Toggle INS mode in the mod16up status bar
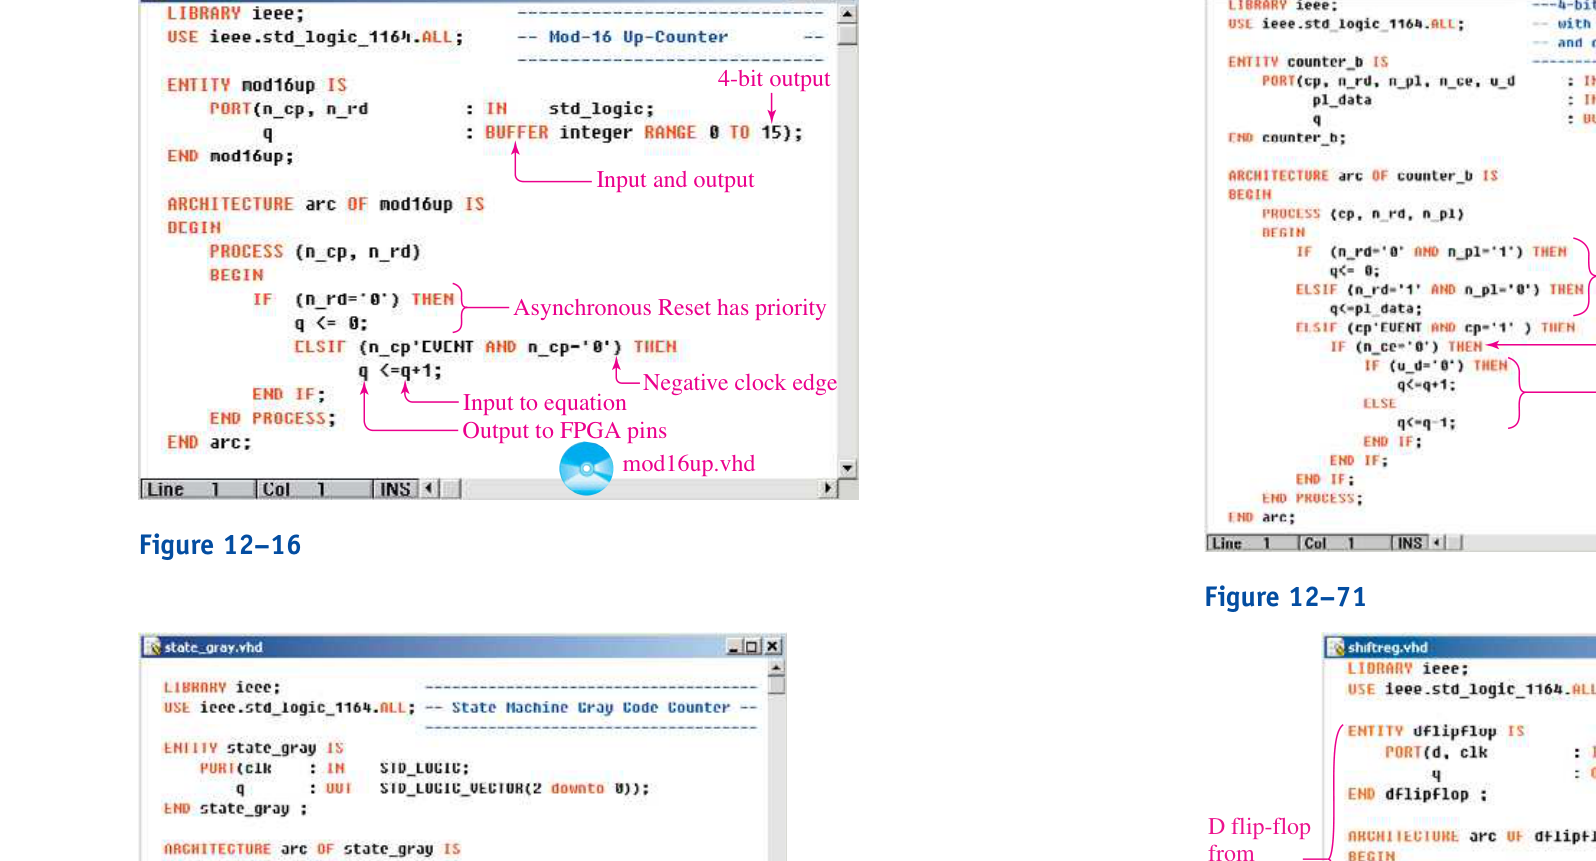1596x861 pixels. tap(395, 489)
